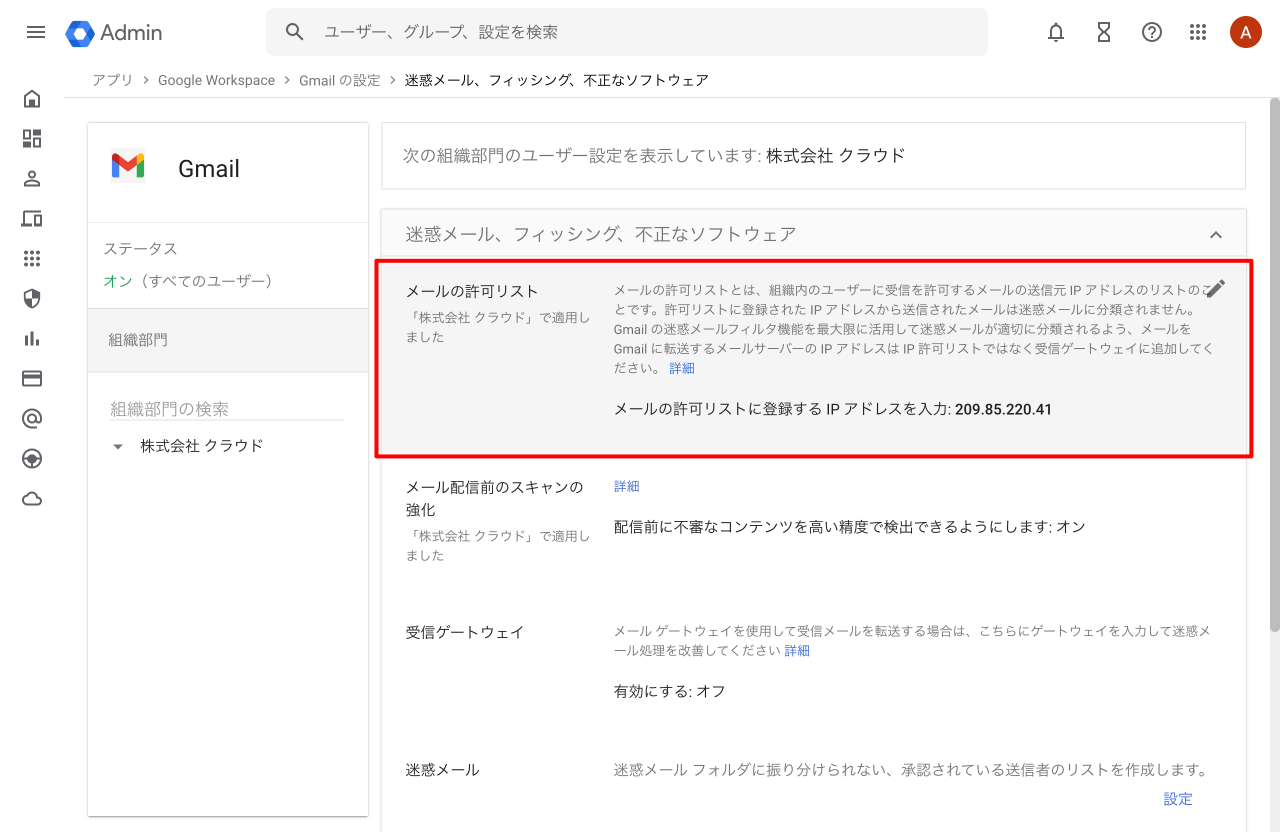Open Devices icon in sidebar
1280x832 pixels.
pos(32,219)
